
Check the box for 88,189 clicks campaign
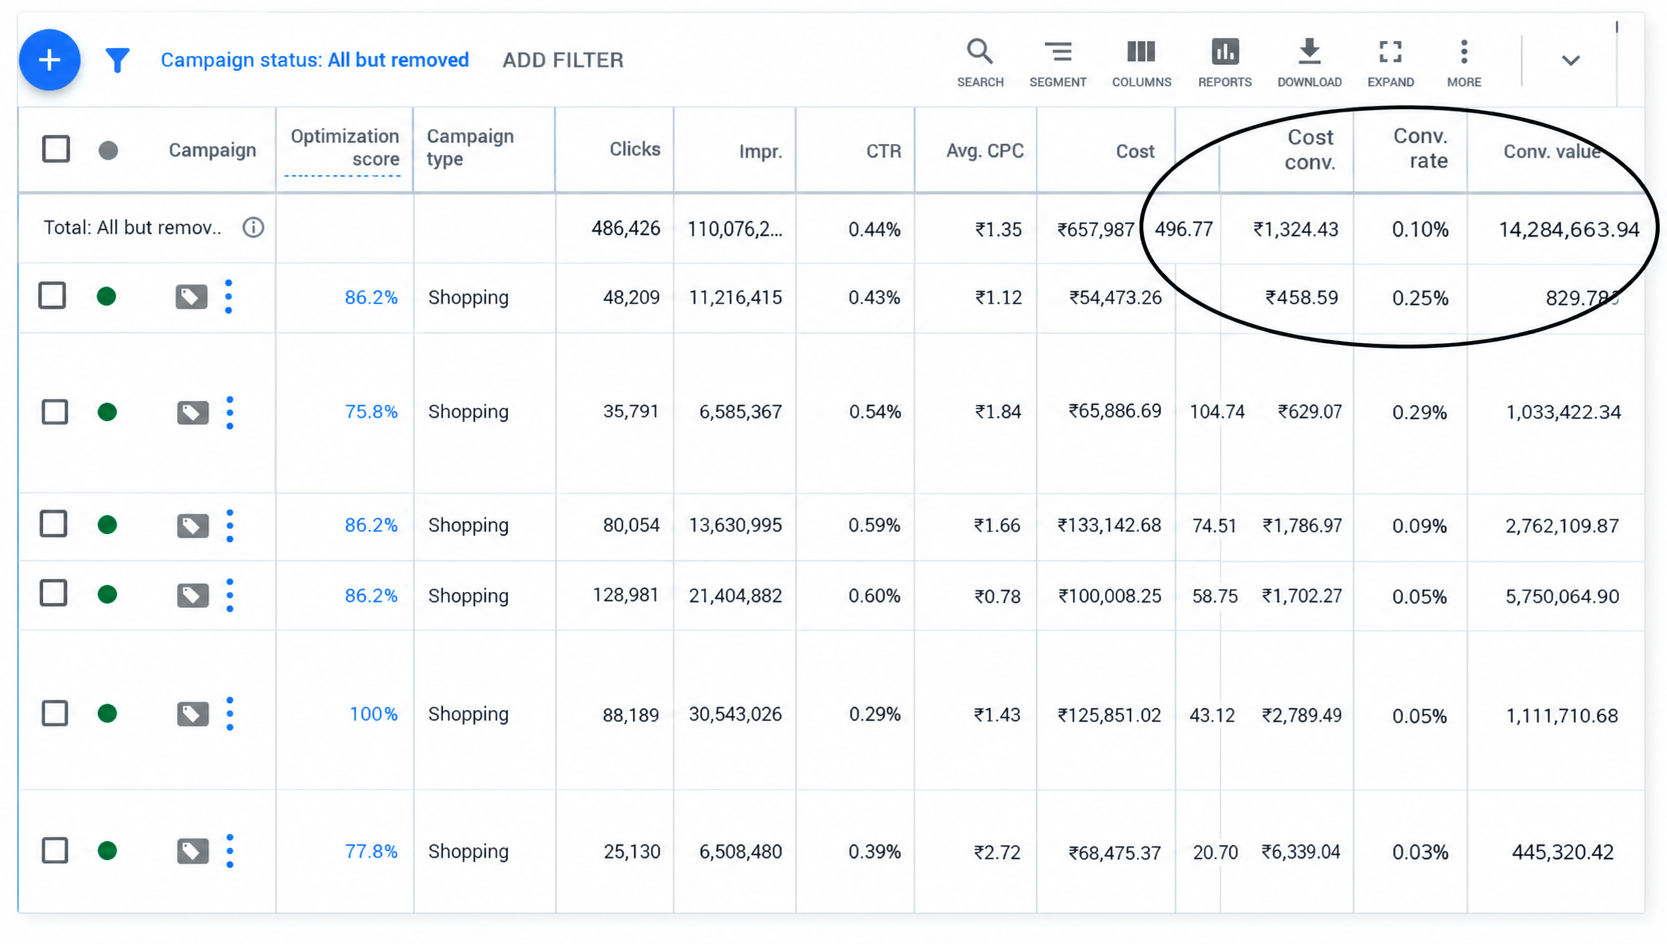[55, 713]
